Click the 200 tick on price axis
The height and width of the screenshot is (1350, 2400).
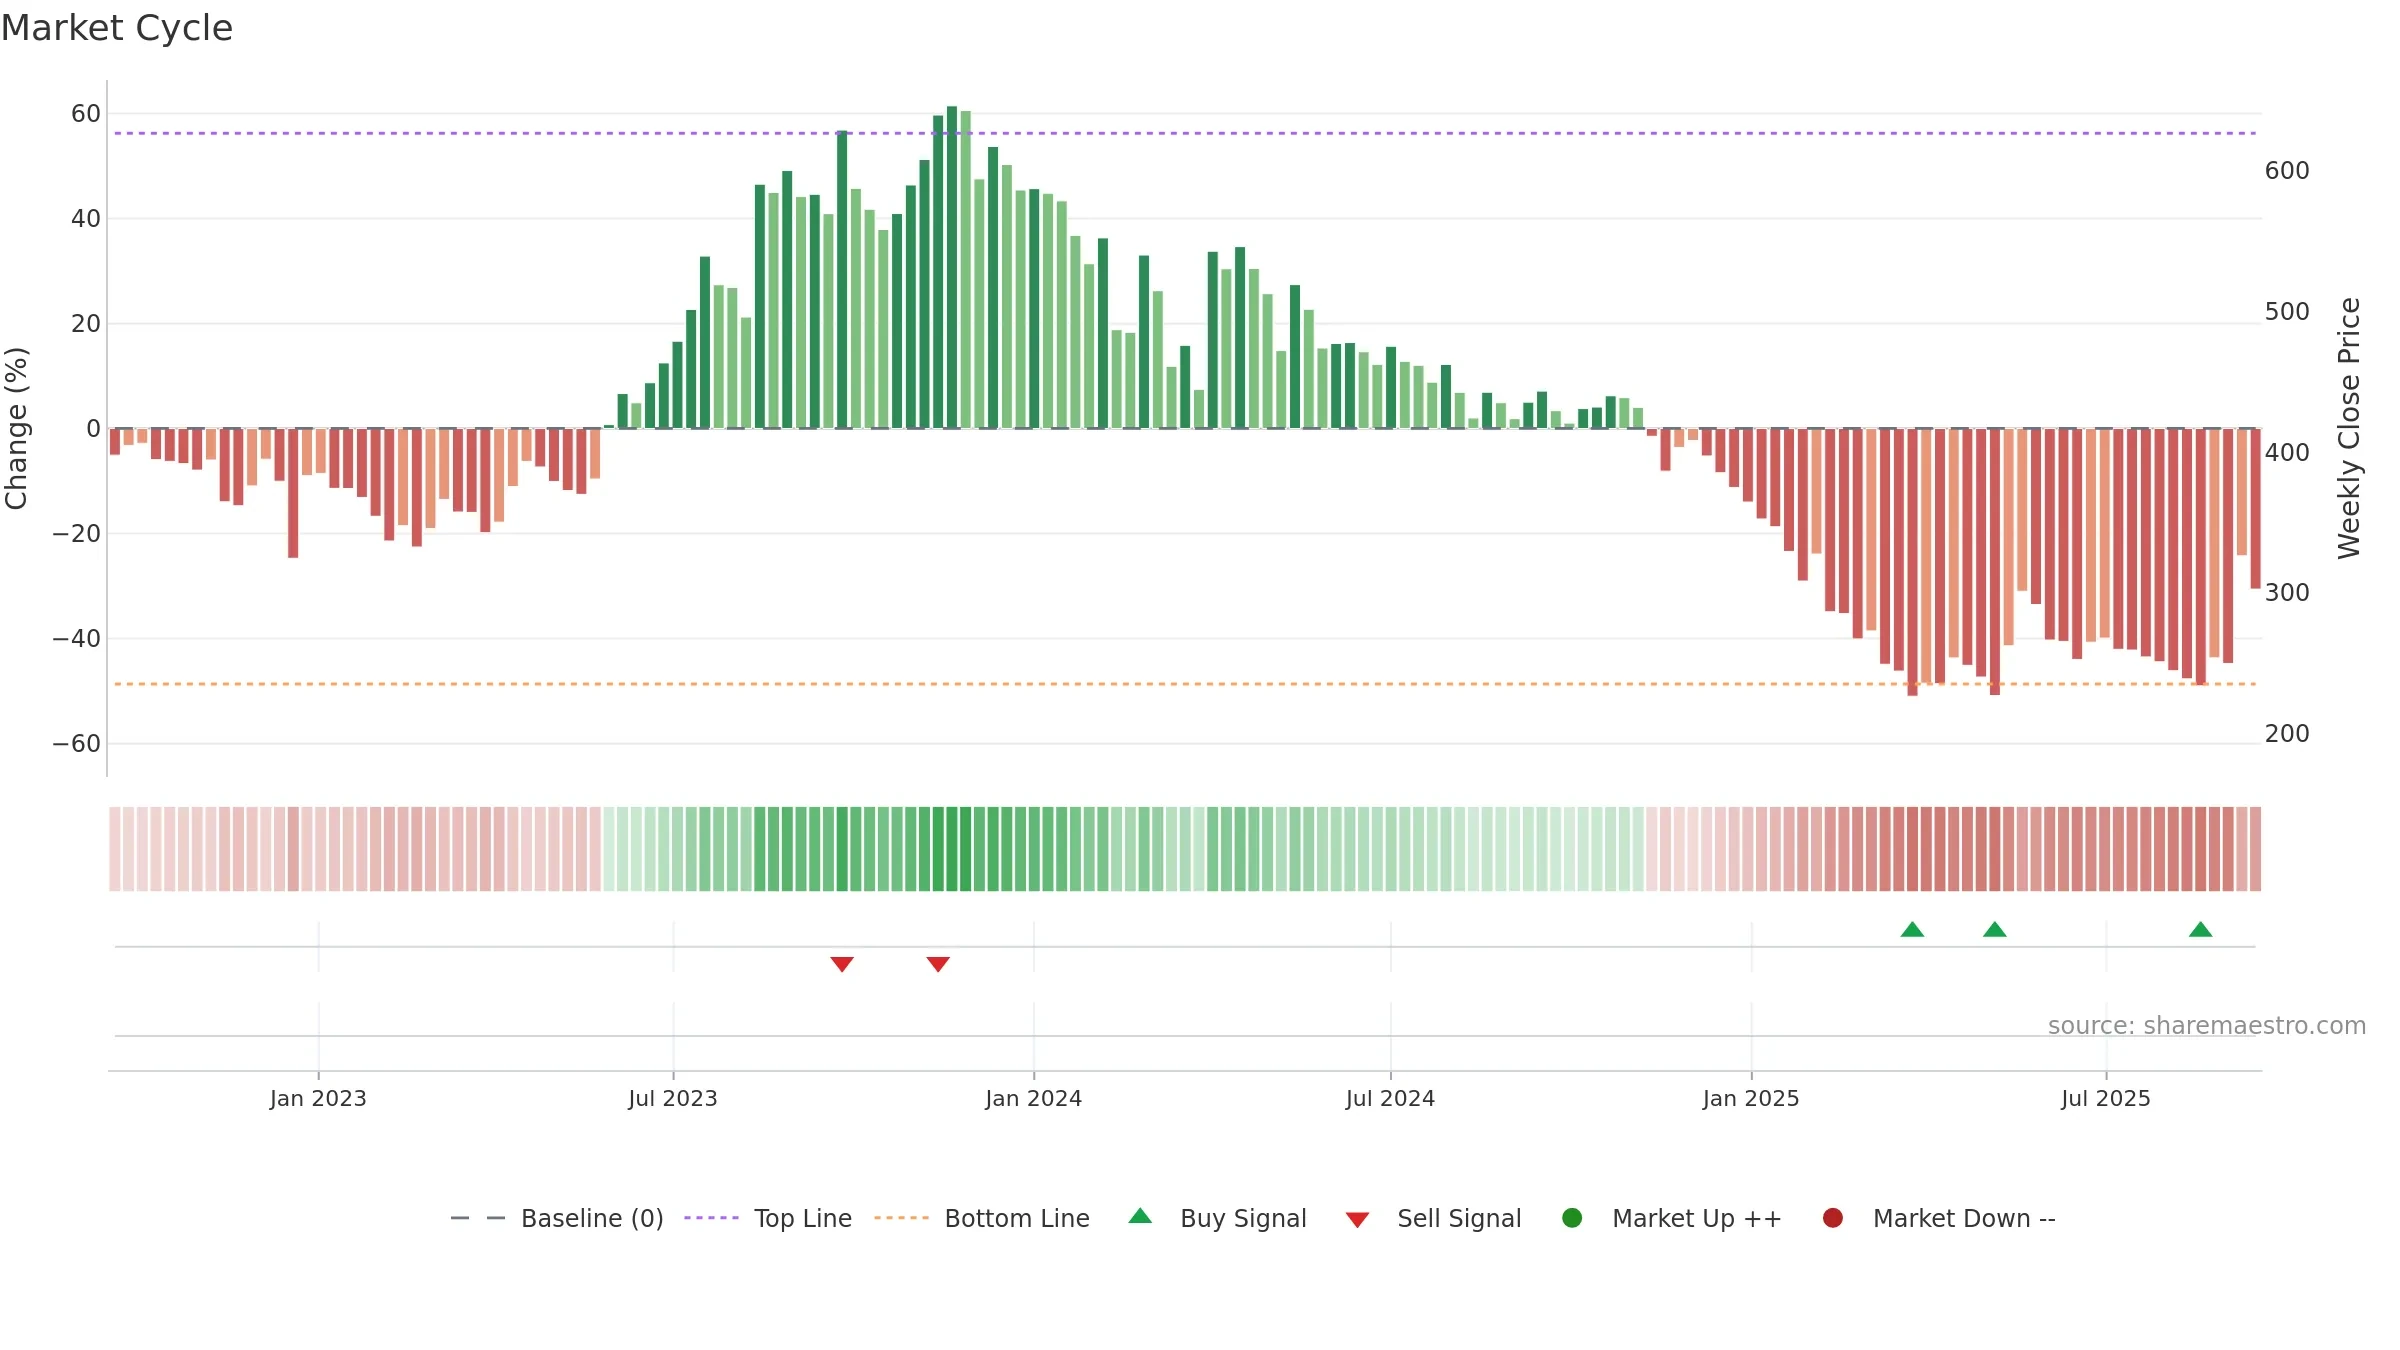(x=2287, y=734)
